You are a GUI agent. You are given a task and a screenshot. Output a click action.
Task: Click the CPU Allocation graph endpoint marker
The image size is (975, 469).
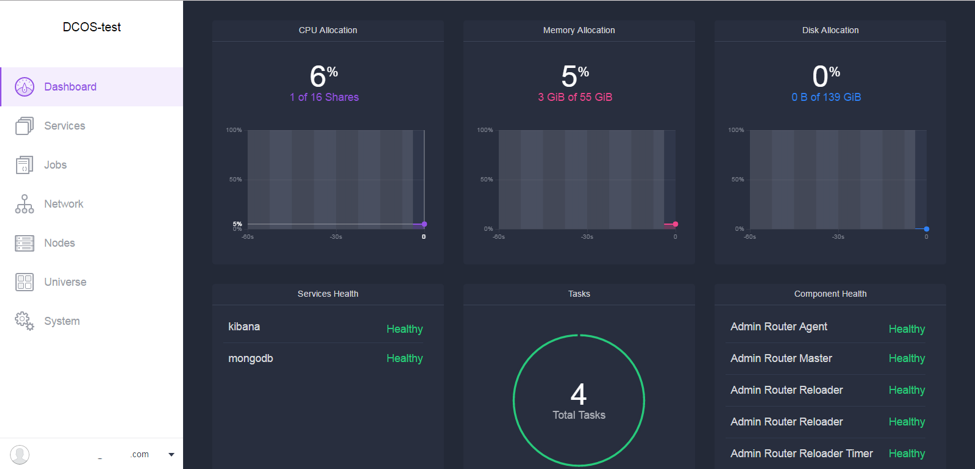pyautogui.click(x=424, y=224)
